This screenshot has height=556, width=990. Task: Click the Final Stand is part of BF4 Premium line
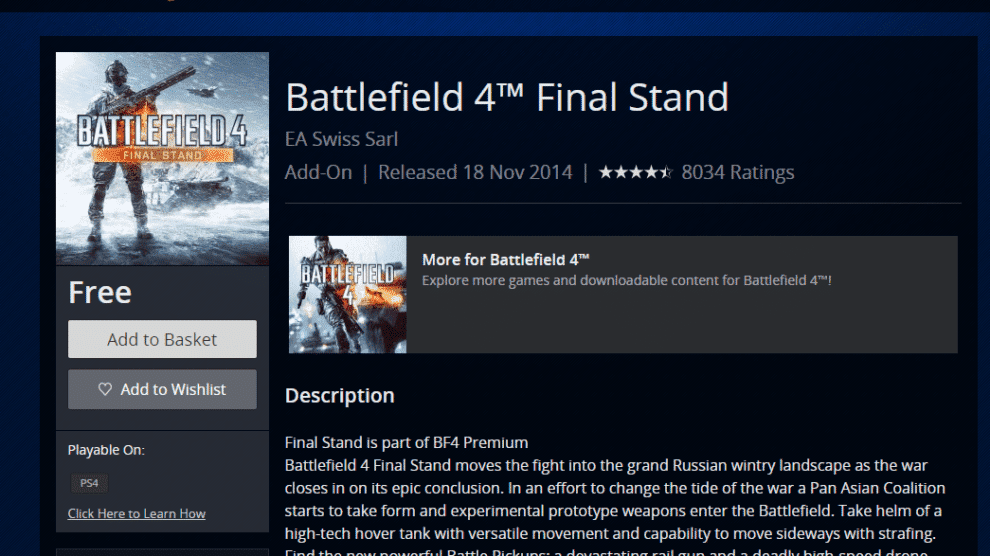[x=406, y=442]
